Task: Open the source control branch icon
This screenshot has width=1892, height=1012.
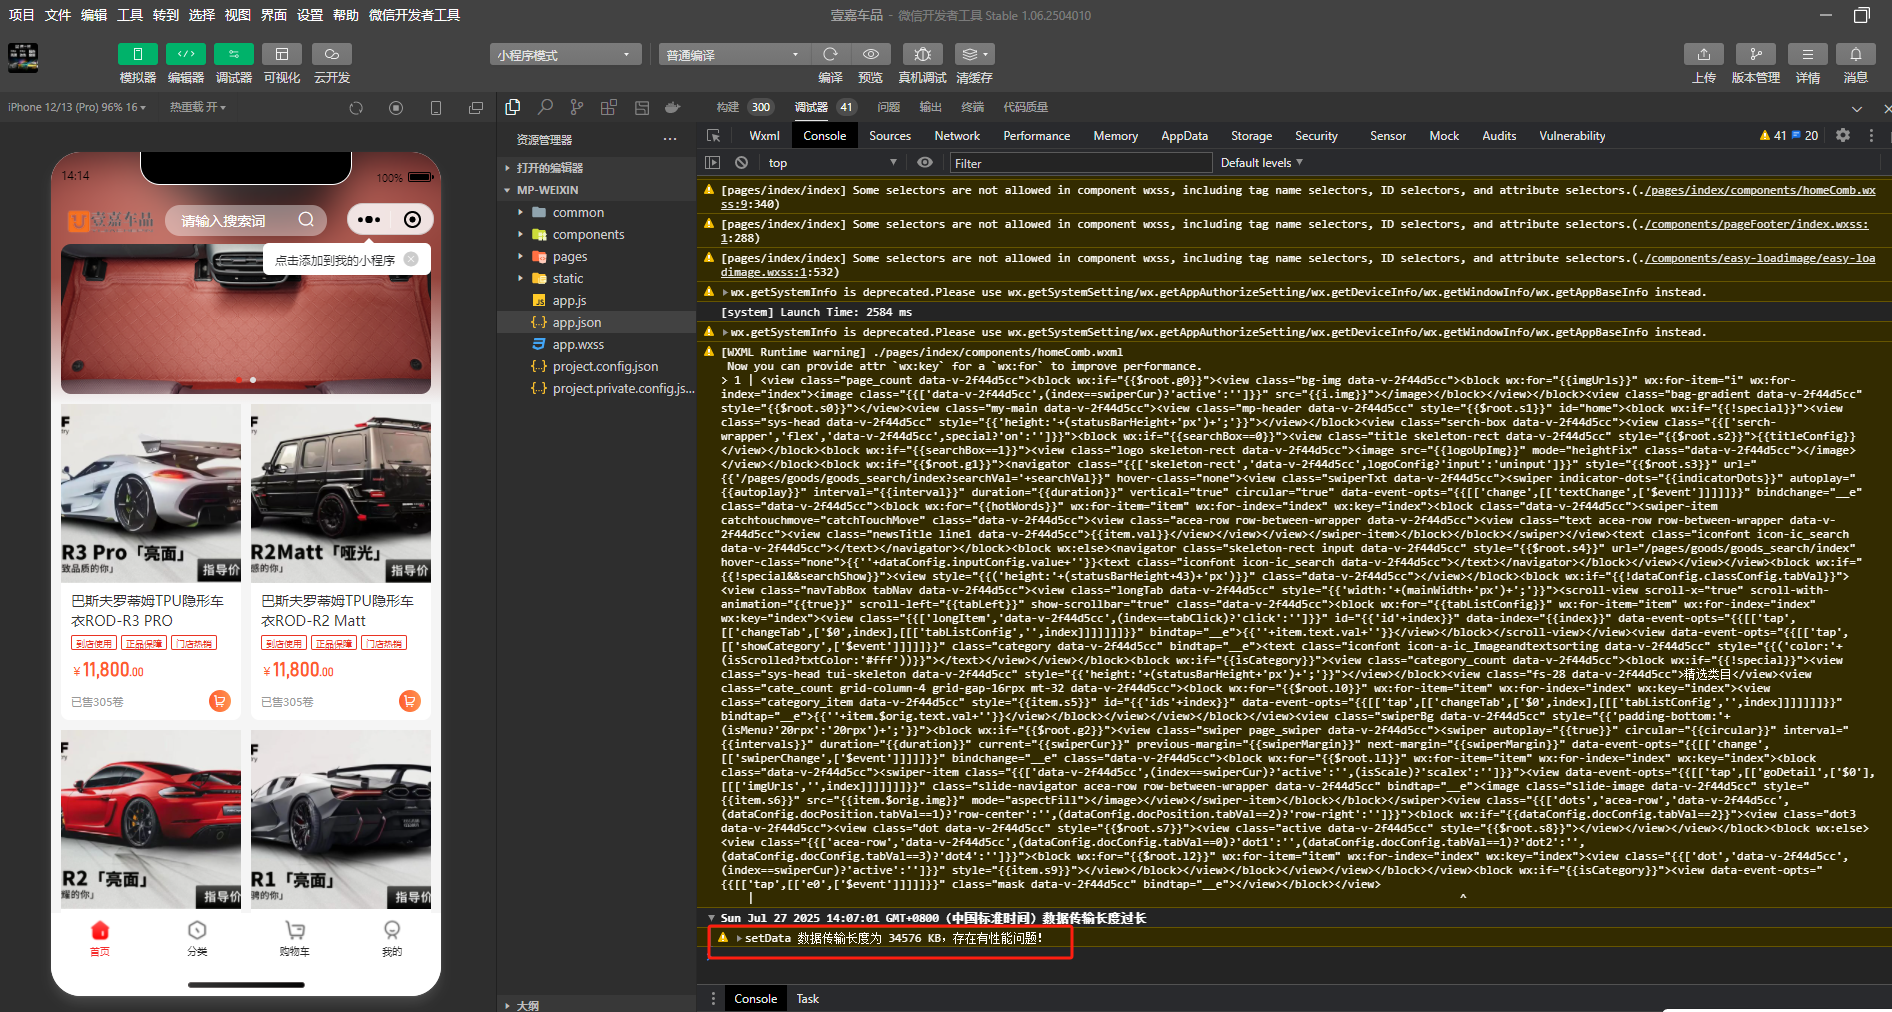Action: [x=577, y=107]
